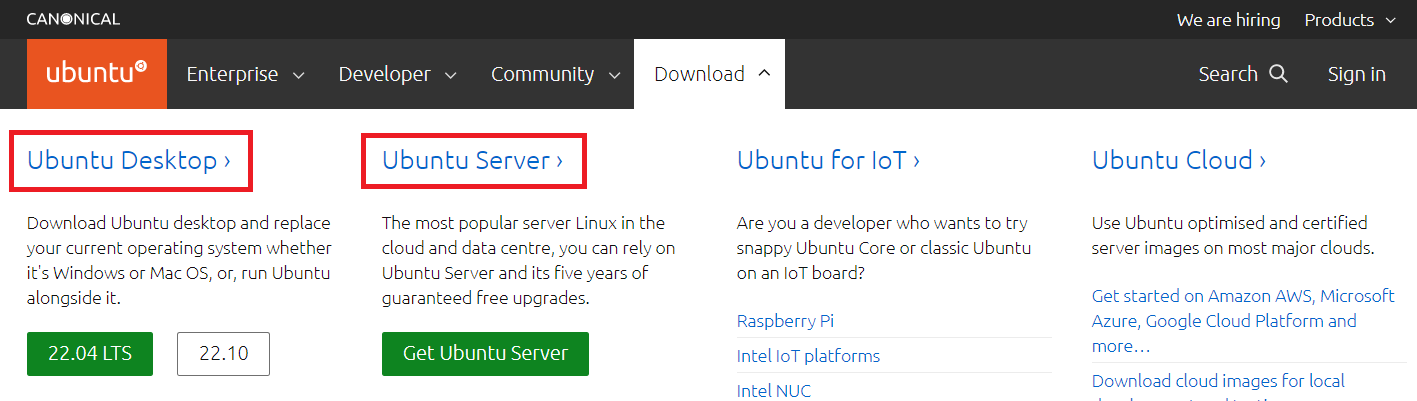
Task: Select the Download menu tab
Action: click(x=709, y=74)
